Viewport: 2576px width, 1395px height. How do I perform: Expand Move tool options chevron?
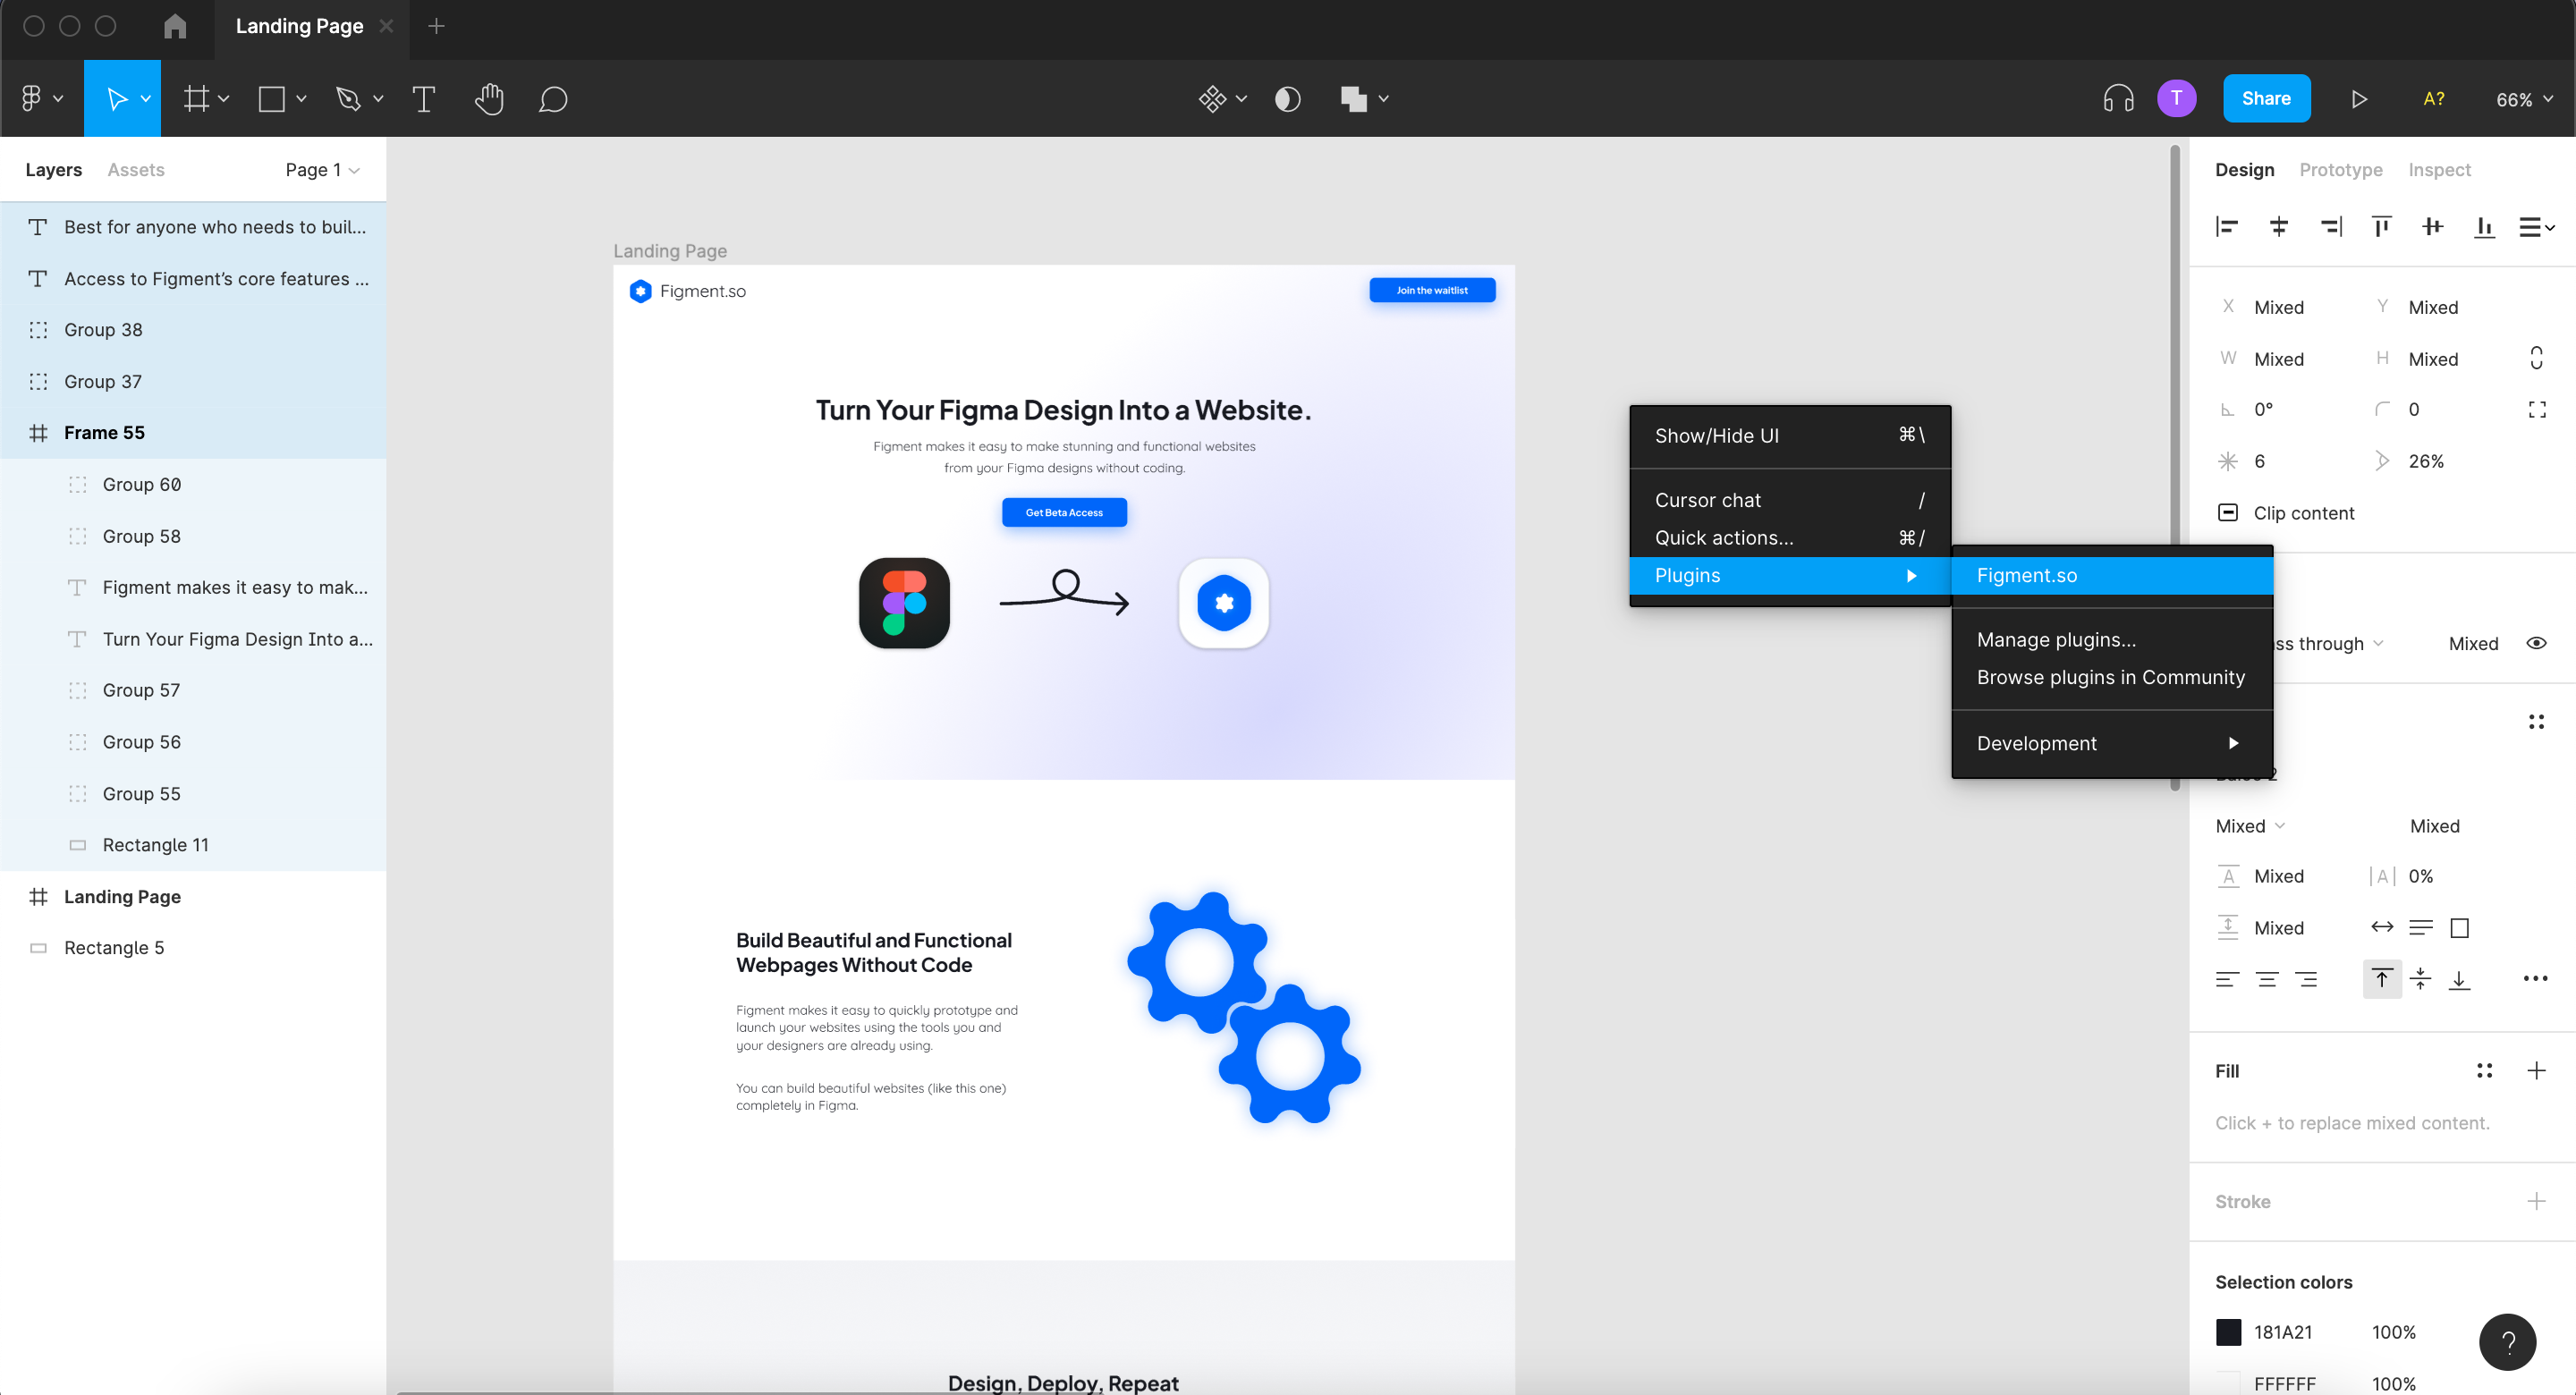146,99
